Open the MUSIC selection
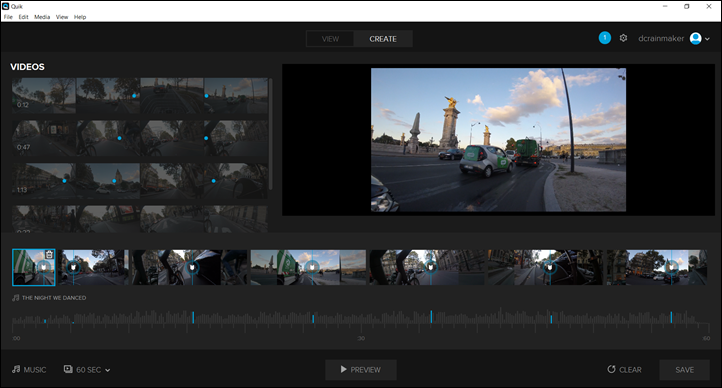The height and width of the screenshot is (388, 722). pyautogui.click(x=29, y=370)
